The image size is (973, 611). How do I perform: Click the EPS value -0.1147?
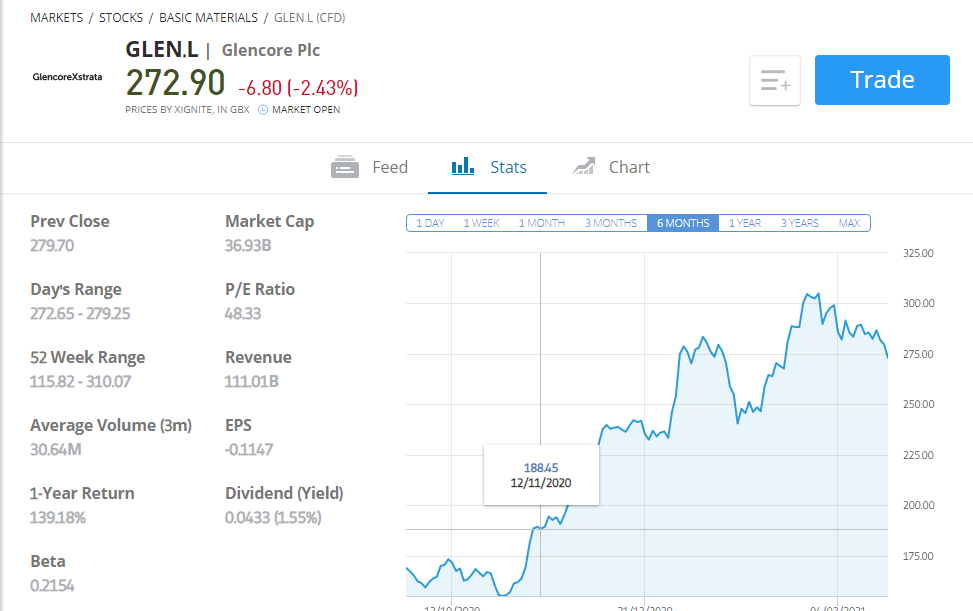click(249, 450)
